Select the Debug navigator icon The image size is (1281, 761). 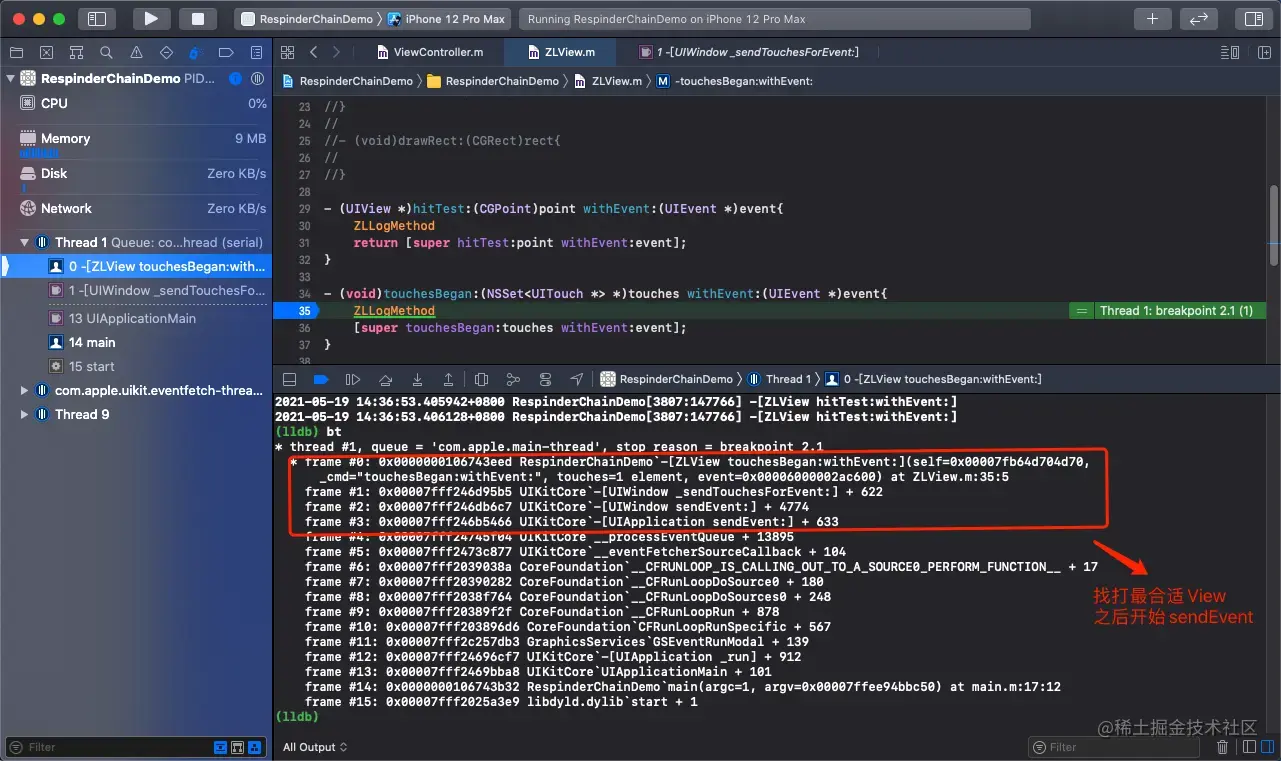tap(196, 52)
